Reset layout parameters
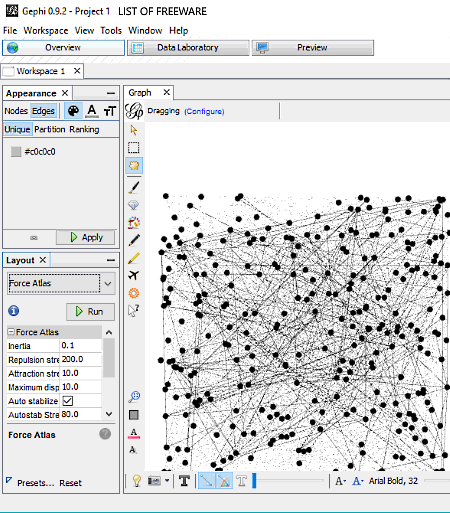 pos(70,483)
